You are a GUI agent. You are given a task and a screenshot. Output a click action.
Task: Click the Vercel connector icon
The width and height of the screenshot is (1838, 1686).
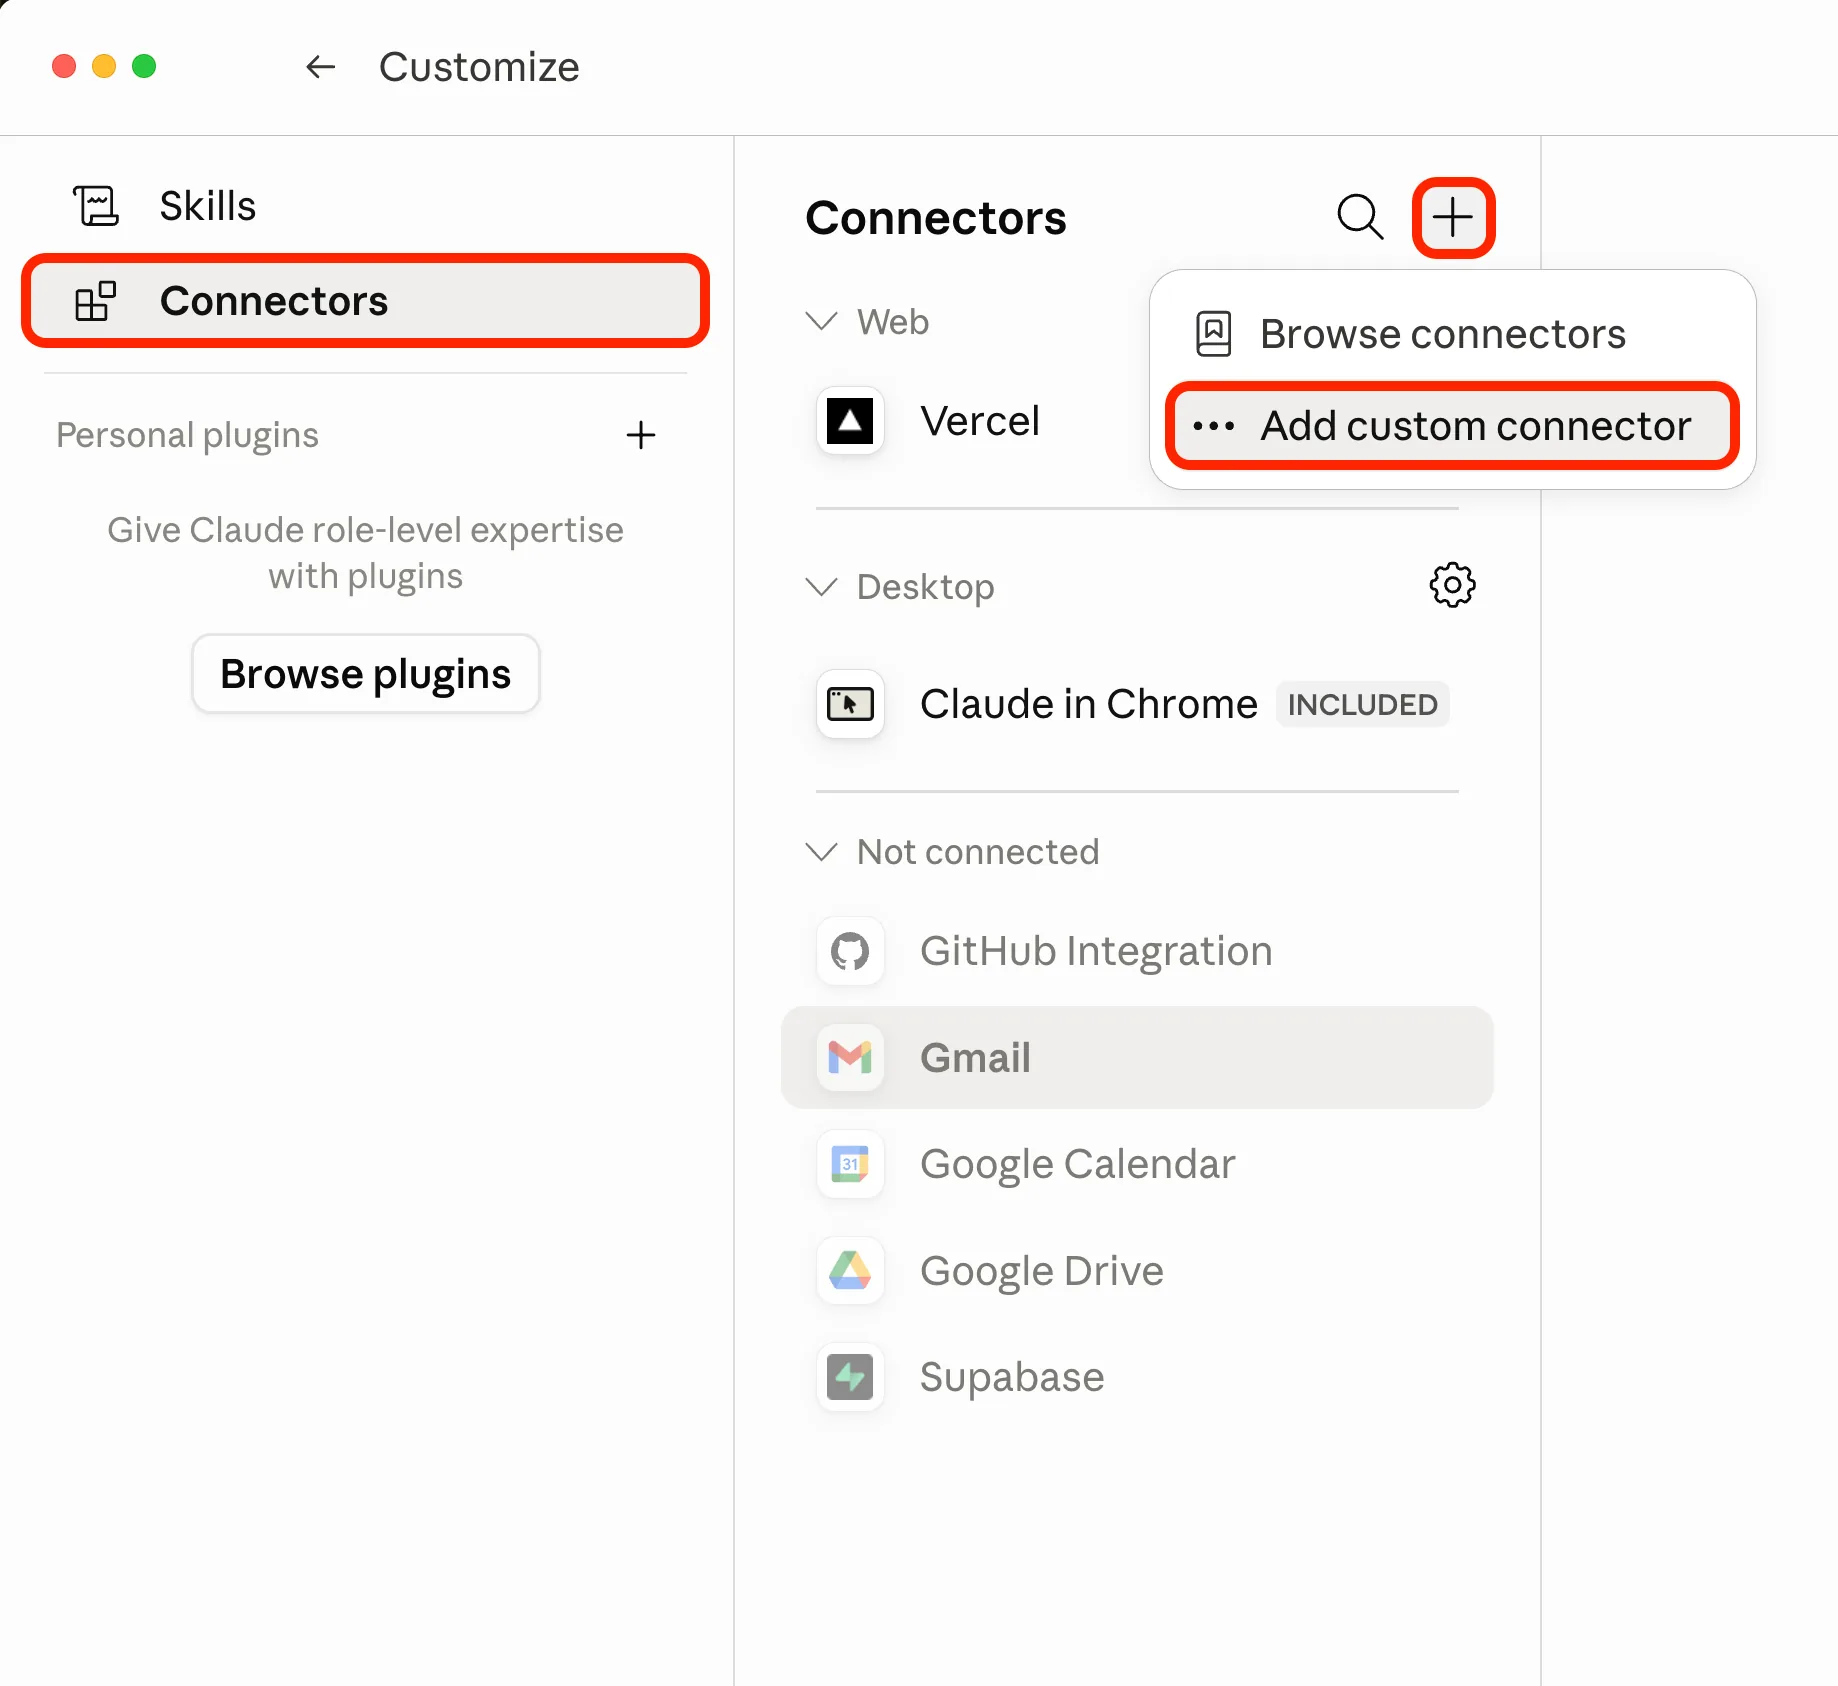pyautogui.click(x=850, y=421)
